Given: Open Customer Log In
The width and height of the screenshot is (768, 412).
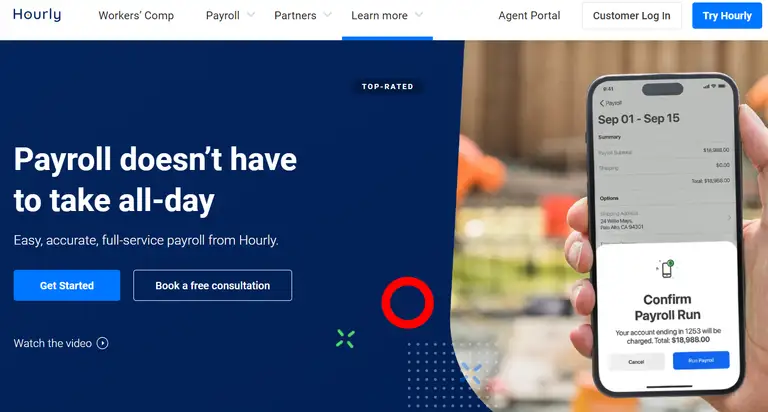Looking at the screenshot, I should coord(631,16).
